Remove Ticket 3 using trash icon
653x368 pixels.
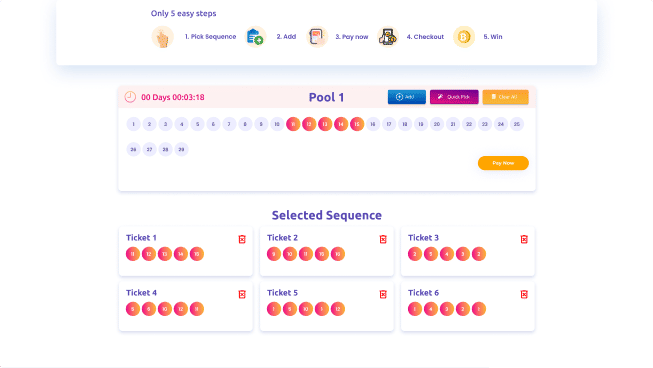click(x=524, y=239)
